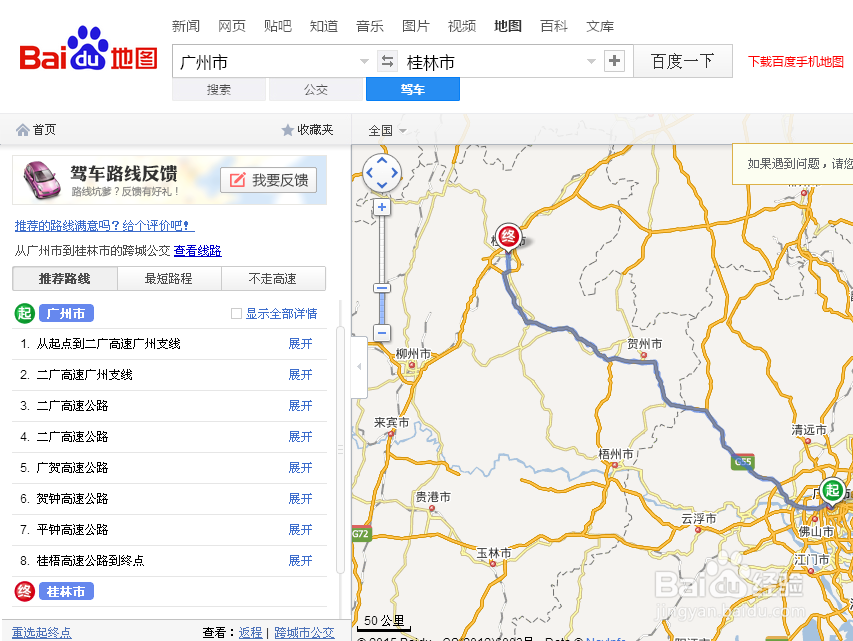The width and height of the screenshot is (853, 641).
Task: Swap start and destination cities icon
Action: click(387, 61)
